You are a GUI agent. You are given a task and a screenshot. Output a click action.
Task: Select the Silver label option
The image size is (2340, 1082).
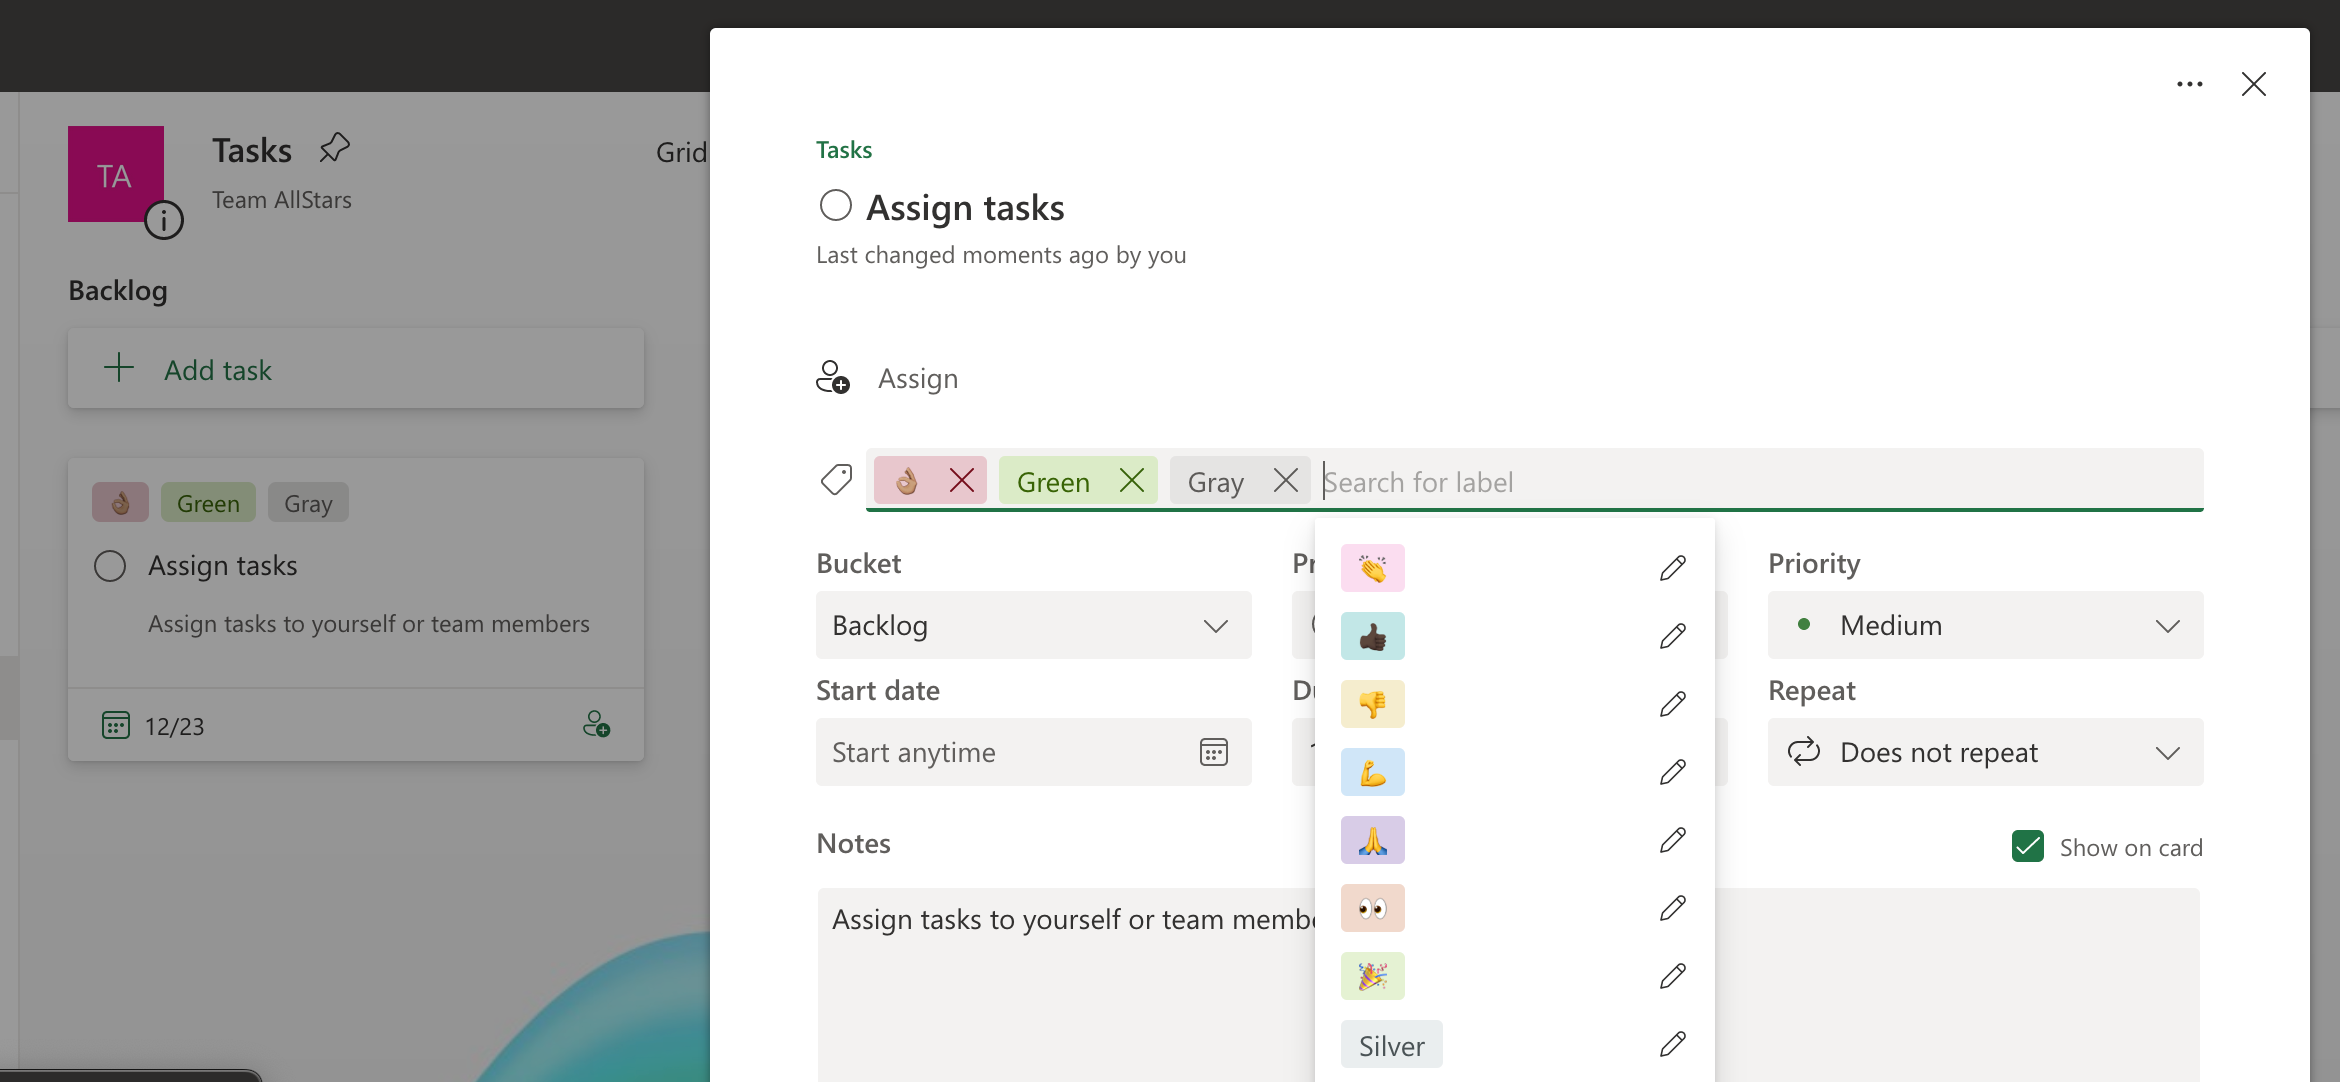(x=1391, y=1045)
